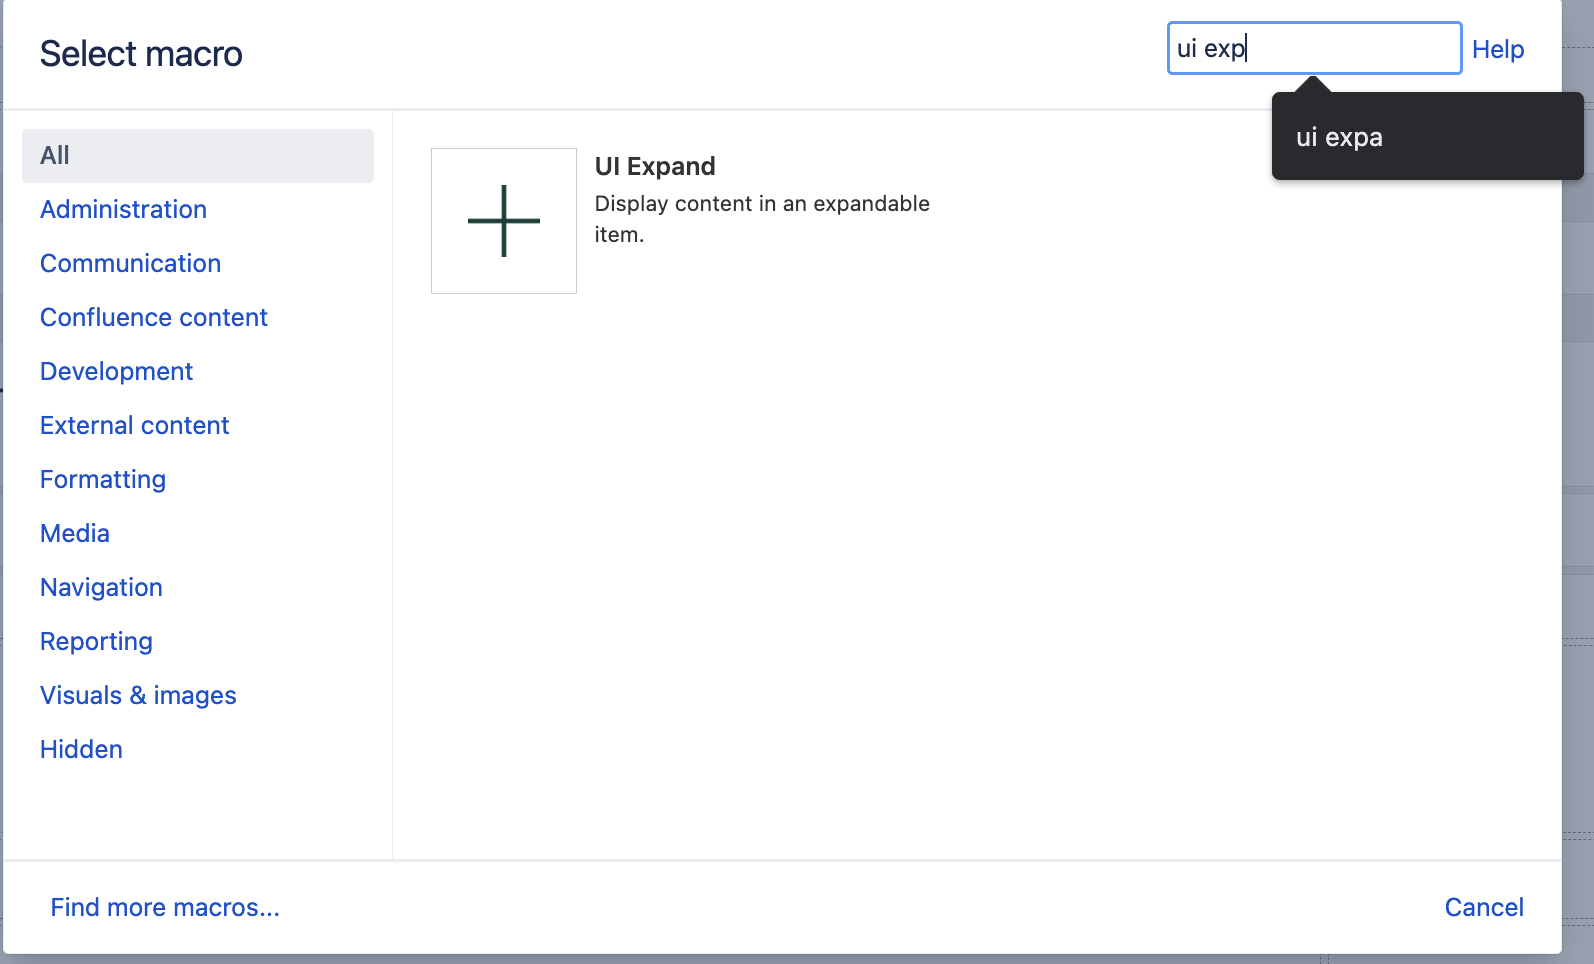This screenshot has height=964, width=1594.
Task: Open External content category
Action: coord(135,425)
